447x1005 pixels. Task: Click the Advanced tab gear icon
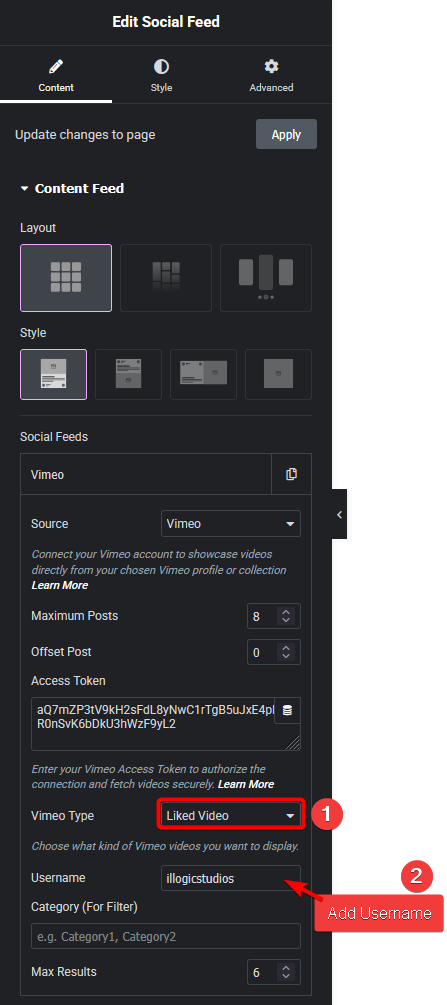[271, 66]
